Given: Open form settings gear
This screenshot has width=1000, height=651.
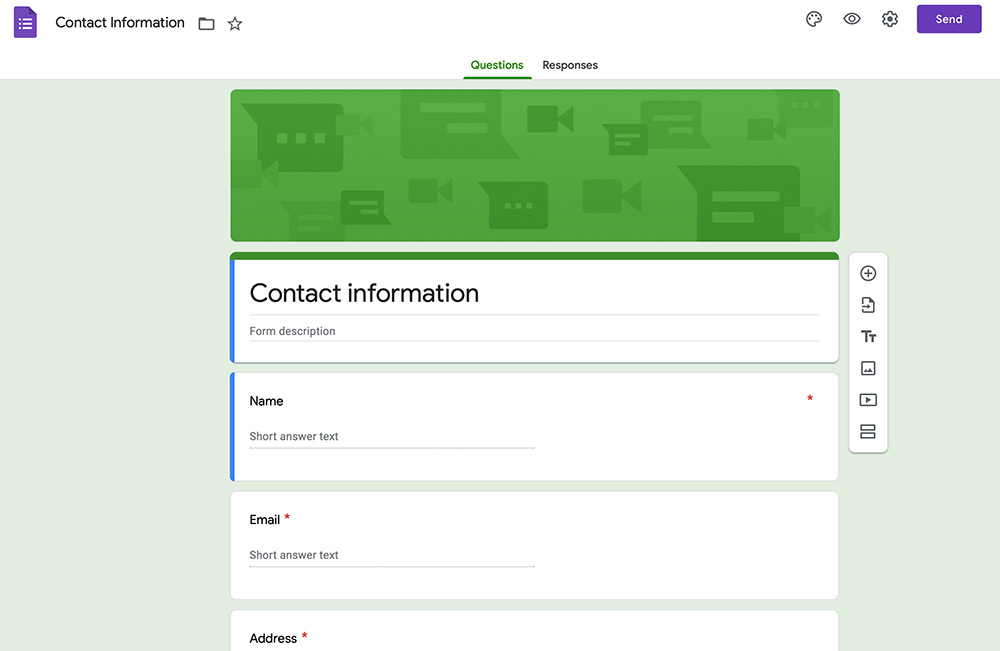Looking at the screenshot, I should [890, 19].
